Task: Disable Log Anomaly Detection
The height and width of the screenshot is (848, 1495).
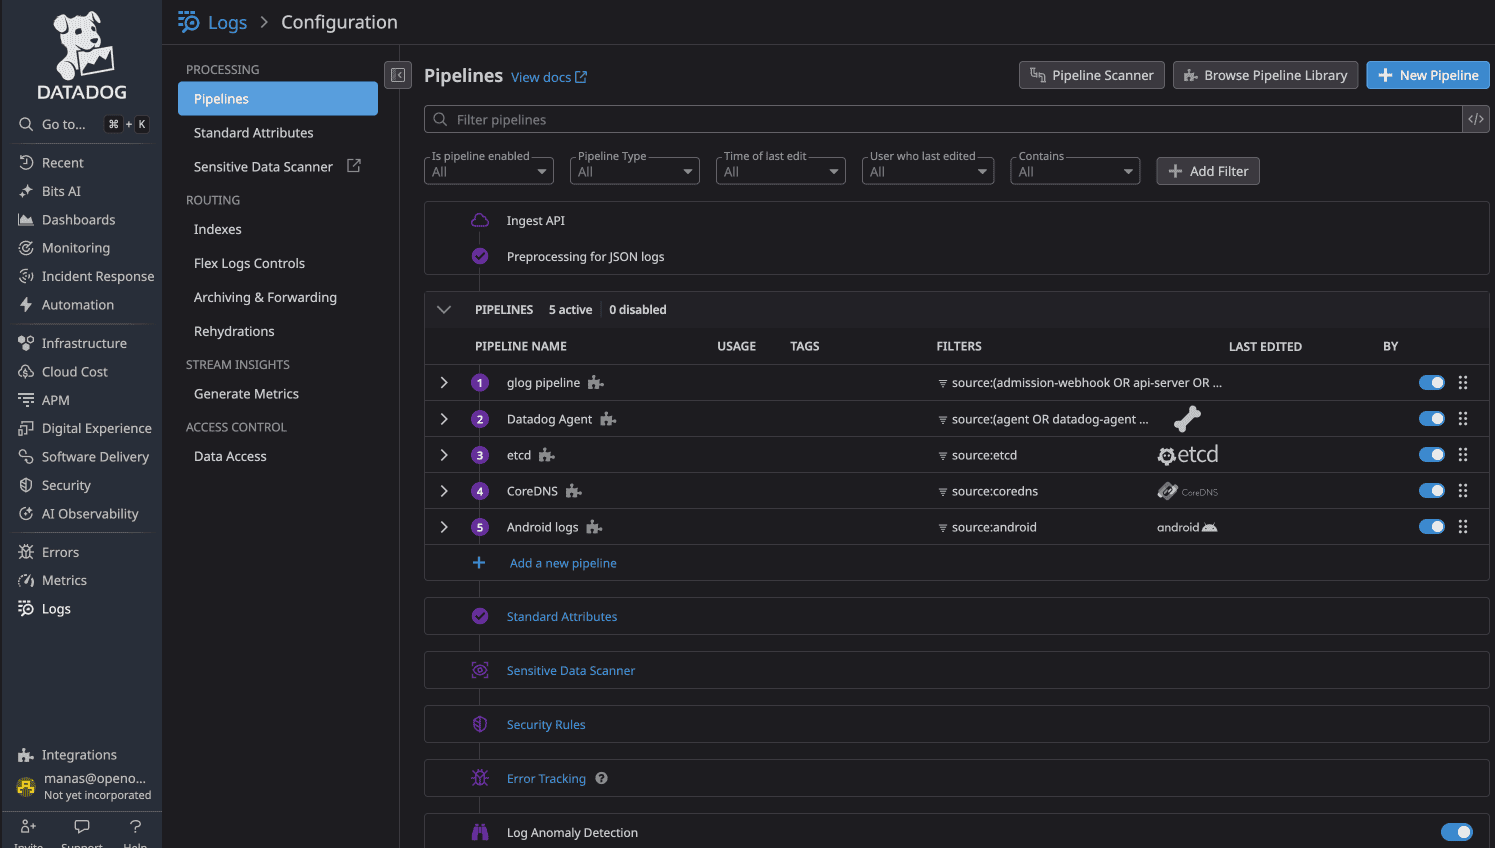Action: tap(1457, 831)
